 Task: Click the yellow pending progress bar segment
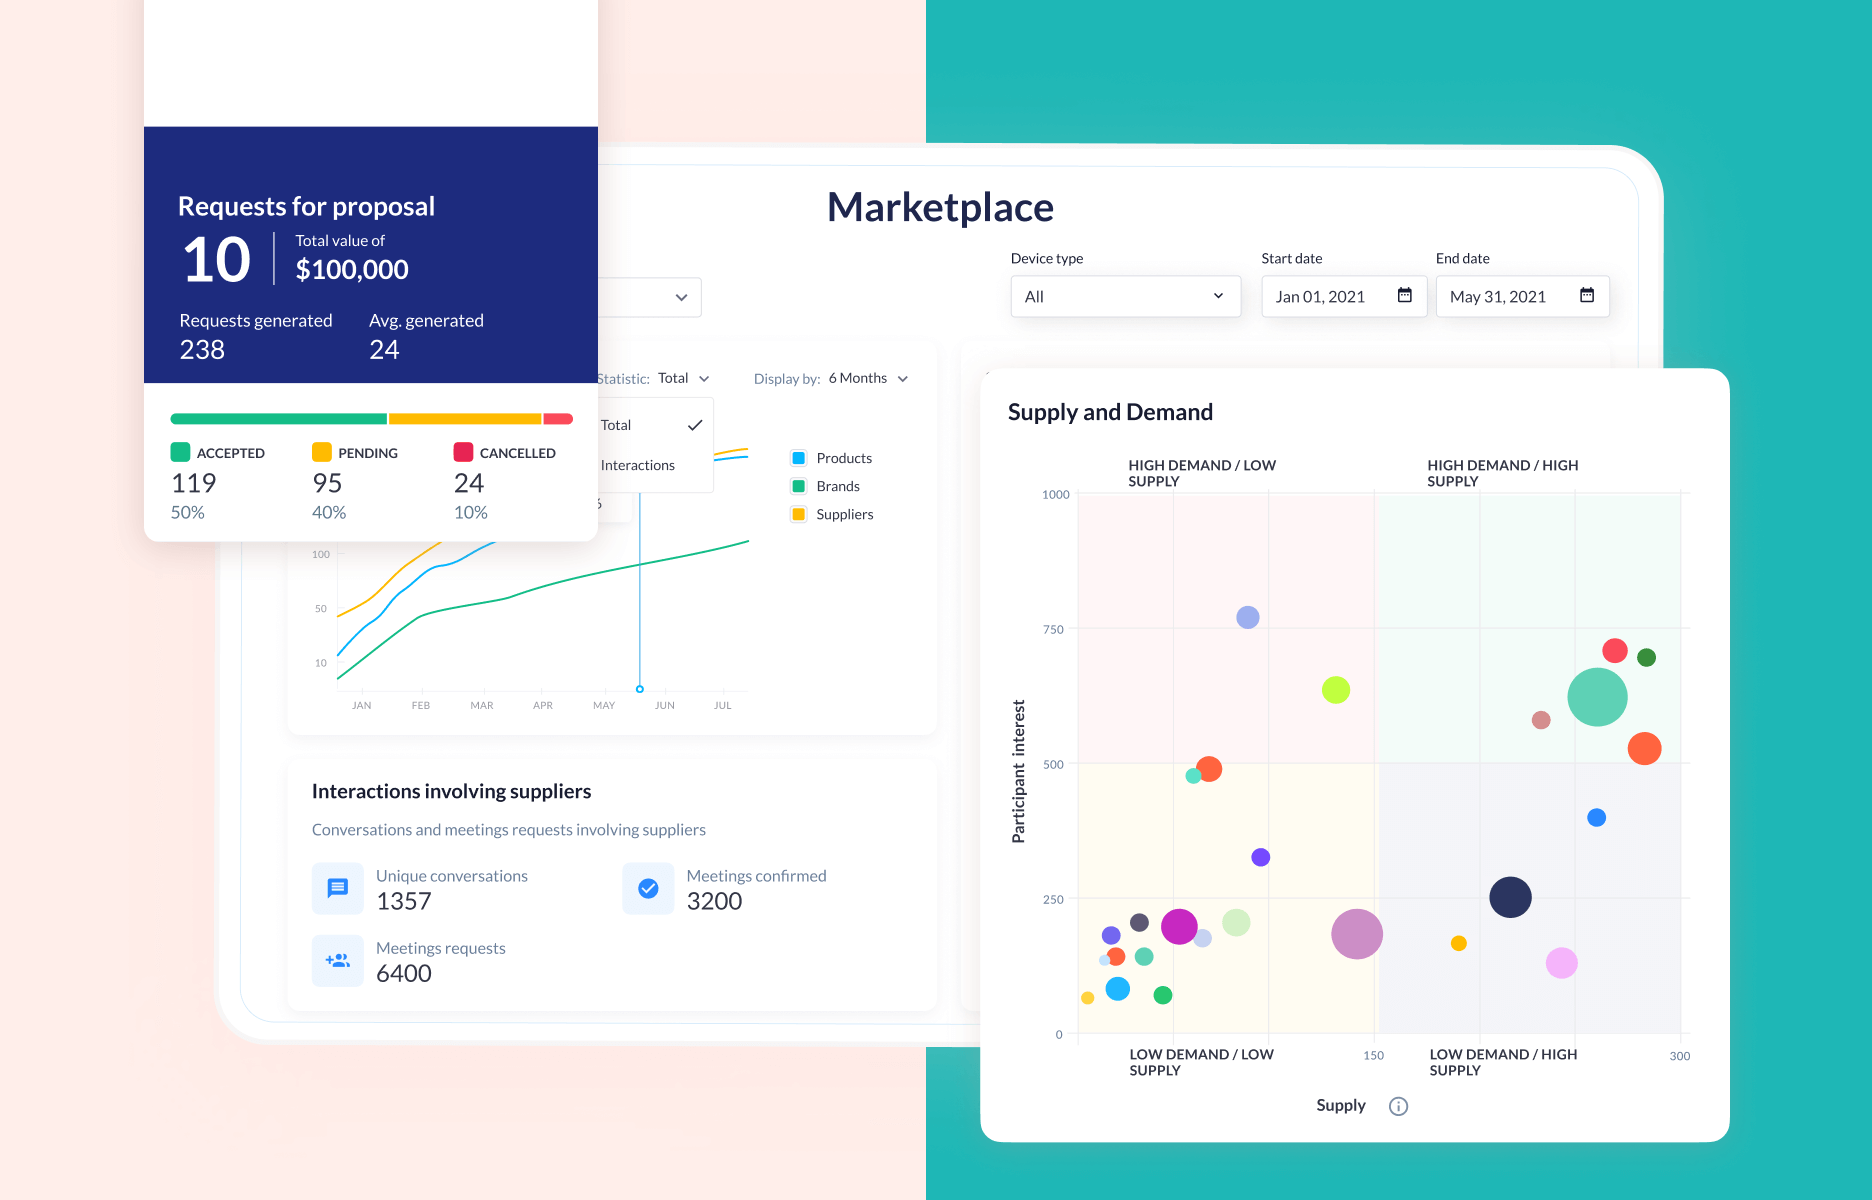(465, 419)
